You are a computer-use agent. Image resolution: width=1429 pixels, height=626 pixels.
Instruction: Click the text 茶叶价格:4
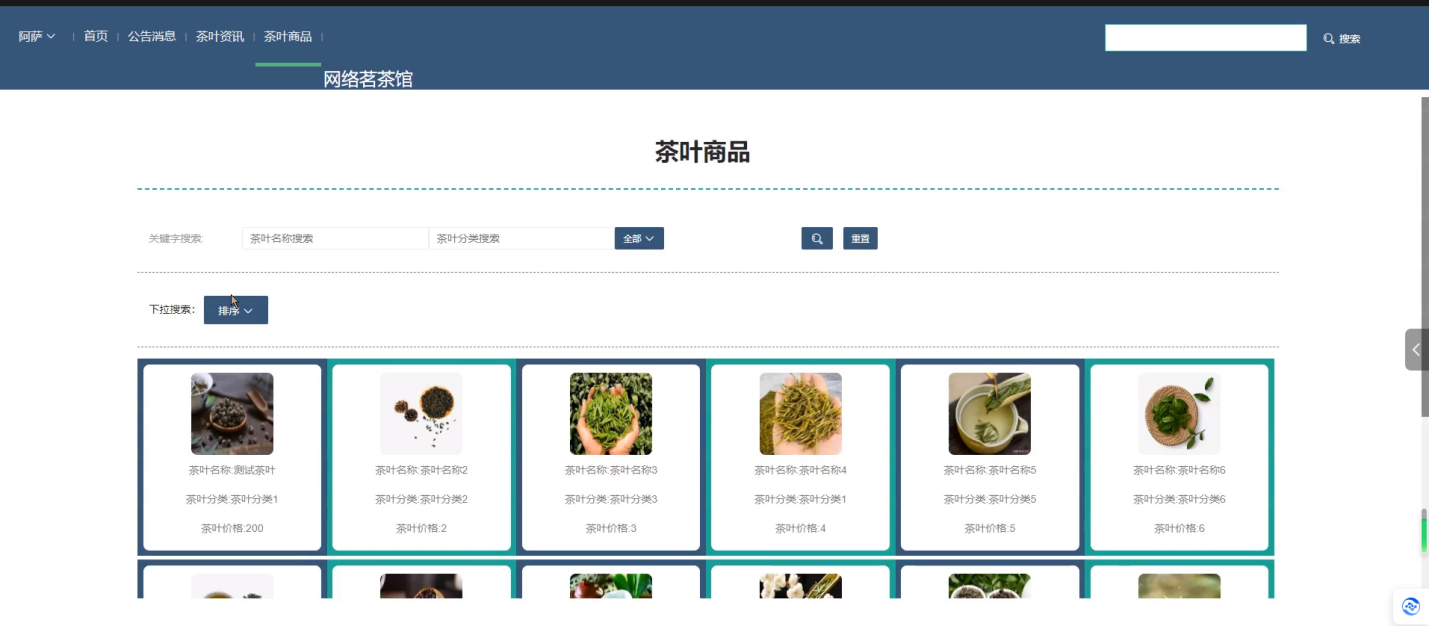[x=800, y=528]
